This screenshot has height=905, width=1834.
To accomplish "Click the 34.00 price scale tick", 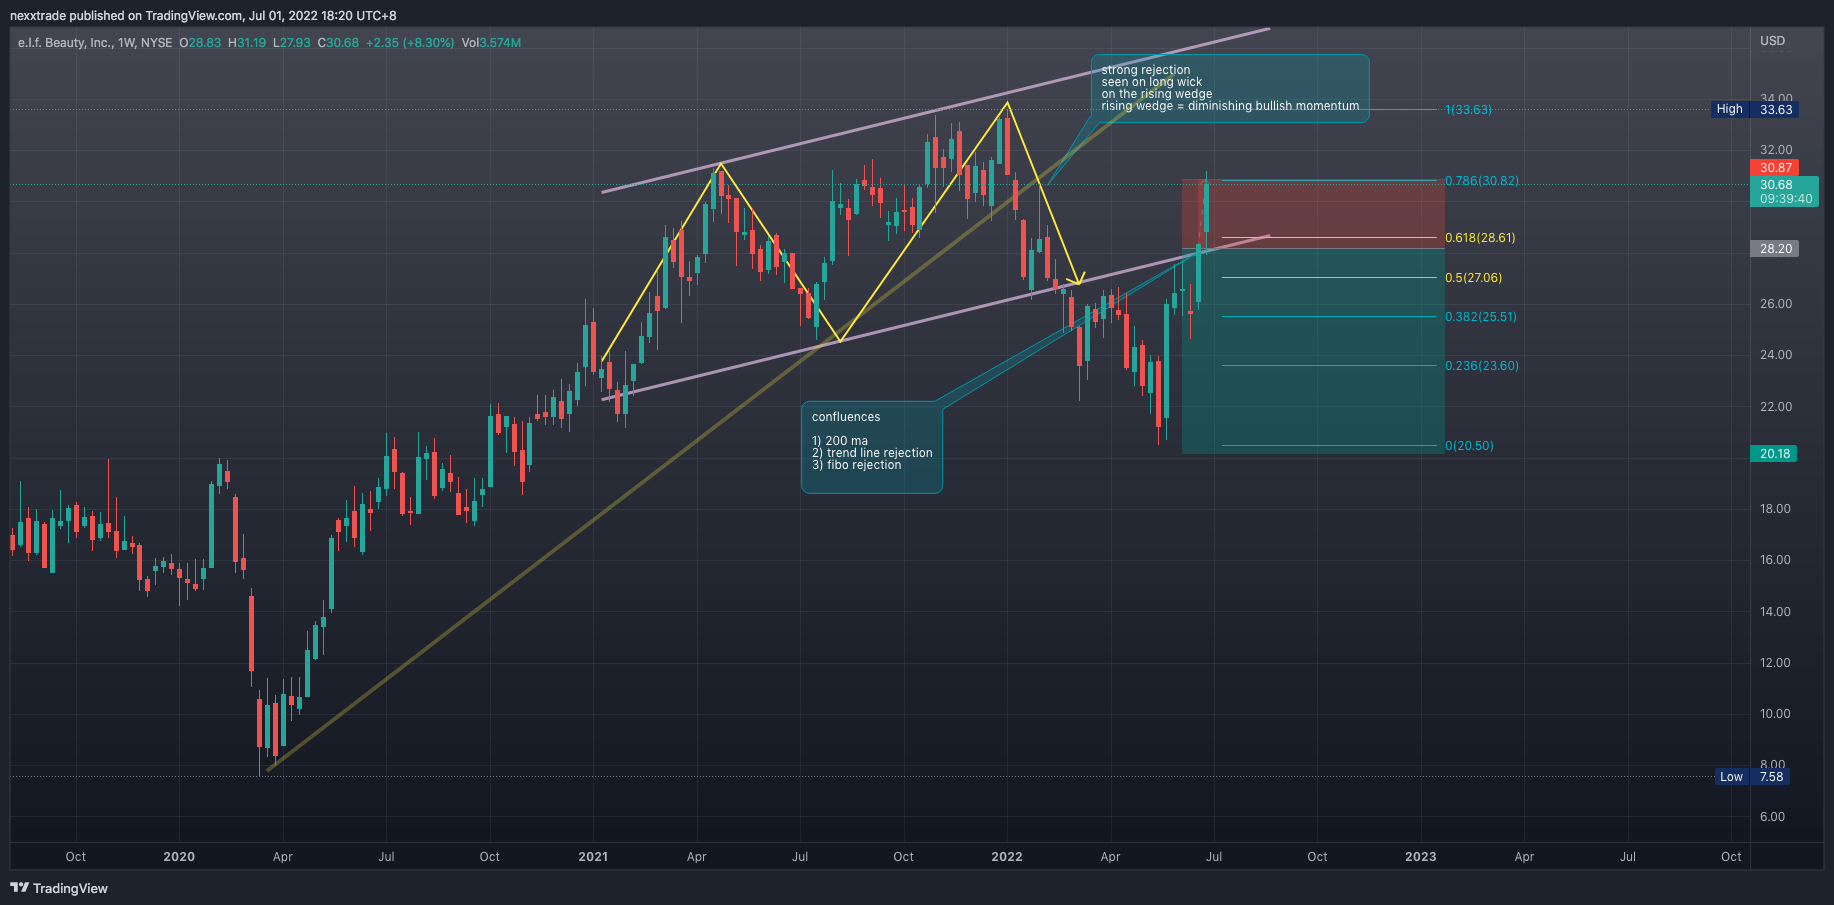I will (1776, 99).
